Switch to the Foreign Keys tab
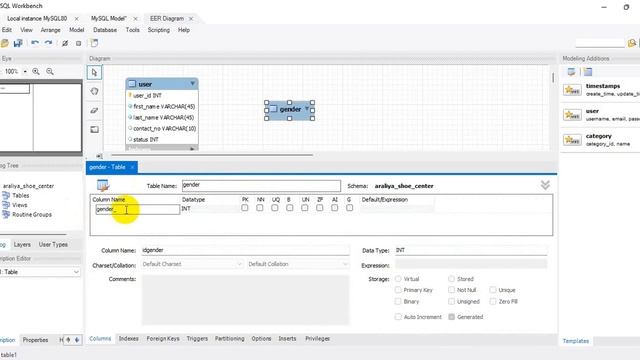Viewport: 640px width, 360px height. pyautogui.click(x=163, y=338)
